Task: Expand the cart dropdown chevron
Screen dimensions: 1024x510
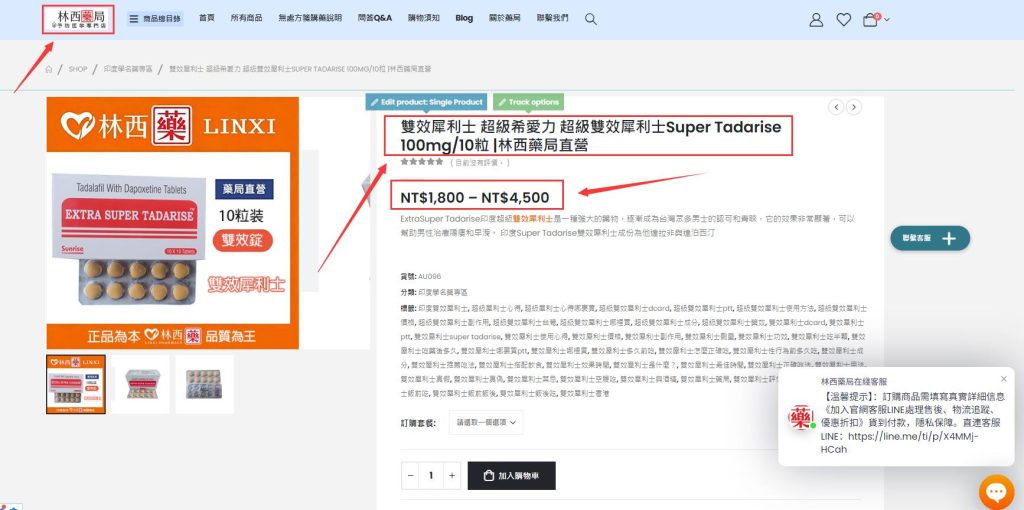Action: point(887,20)
